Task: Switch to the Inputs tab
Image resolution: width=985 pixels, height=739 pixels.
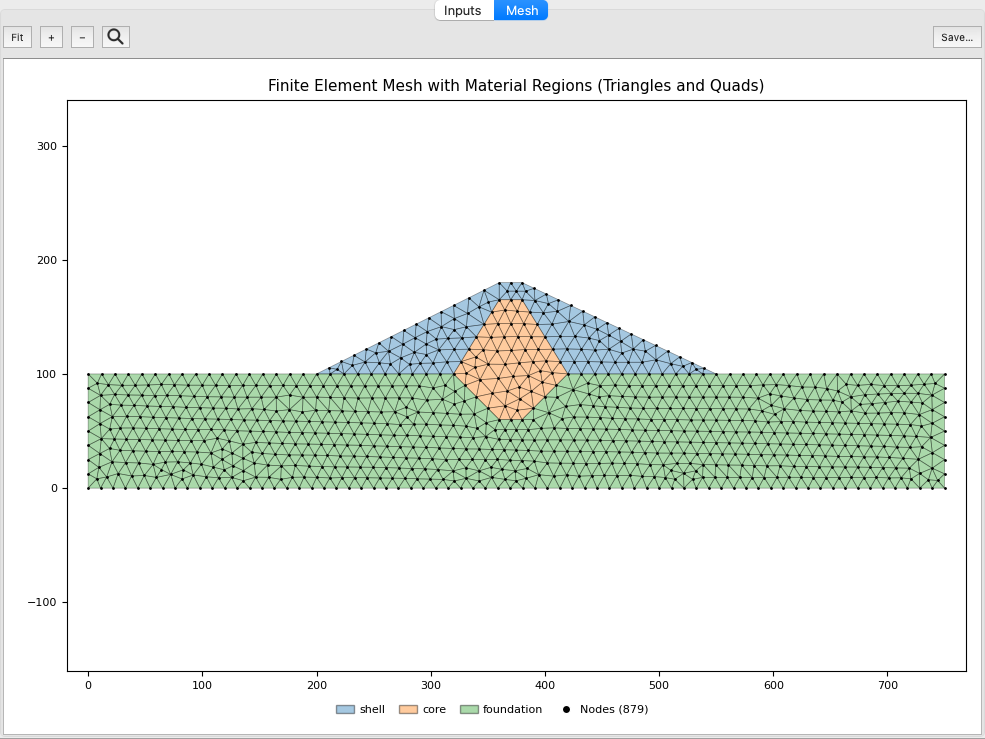Action: (x=464, y=10)
